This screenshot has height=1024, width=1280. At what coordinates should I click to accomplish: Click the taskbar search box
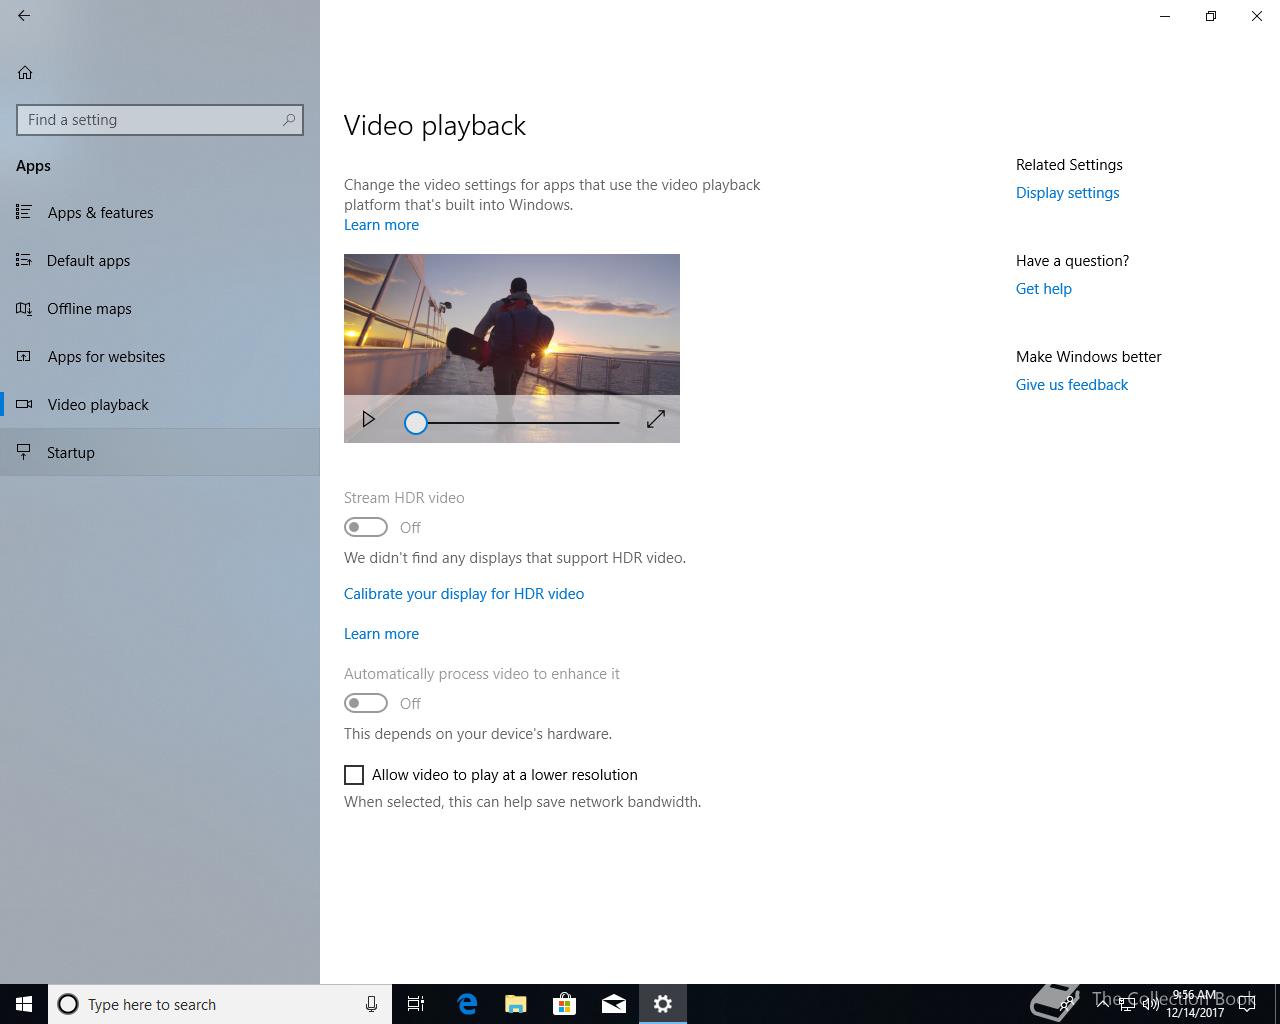point(220,1004)
